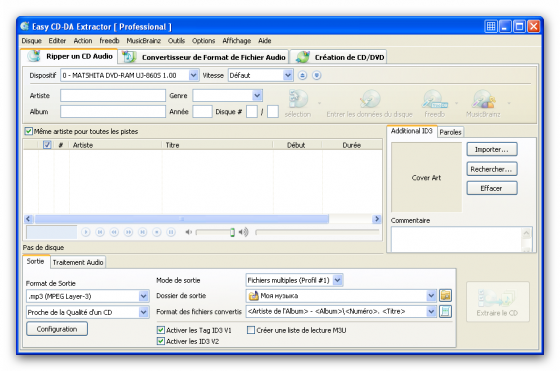
Task: Disable Activer les Tag ID3 V1
Action: click(x=161, y=330)
